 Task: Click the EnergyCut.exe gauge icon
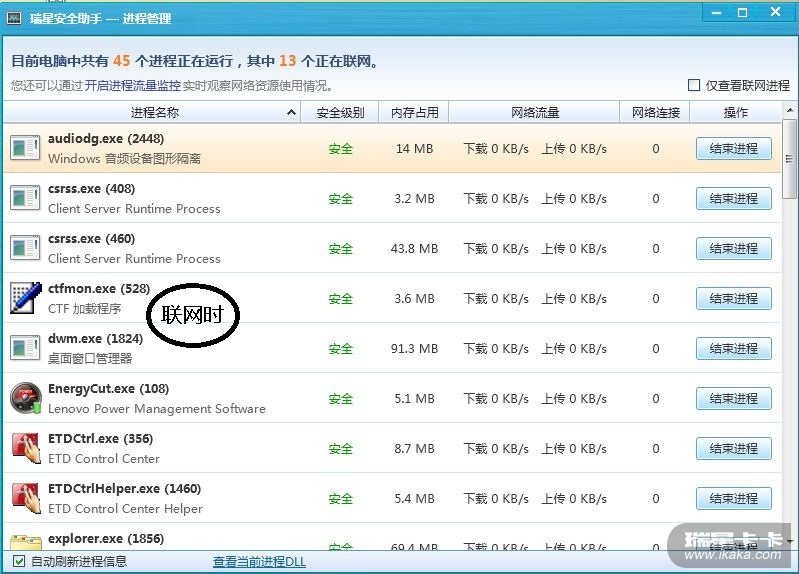[x=25, y=398]
